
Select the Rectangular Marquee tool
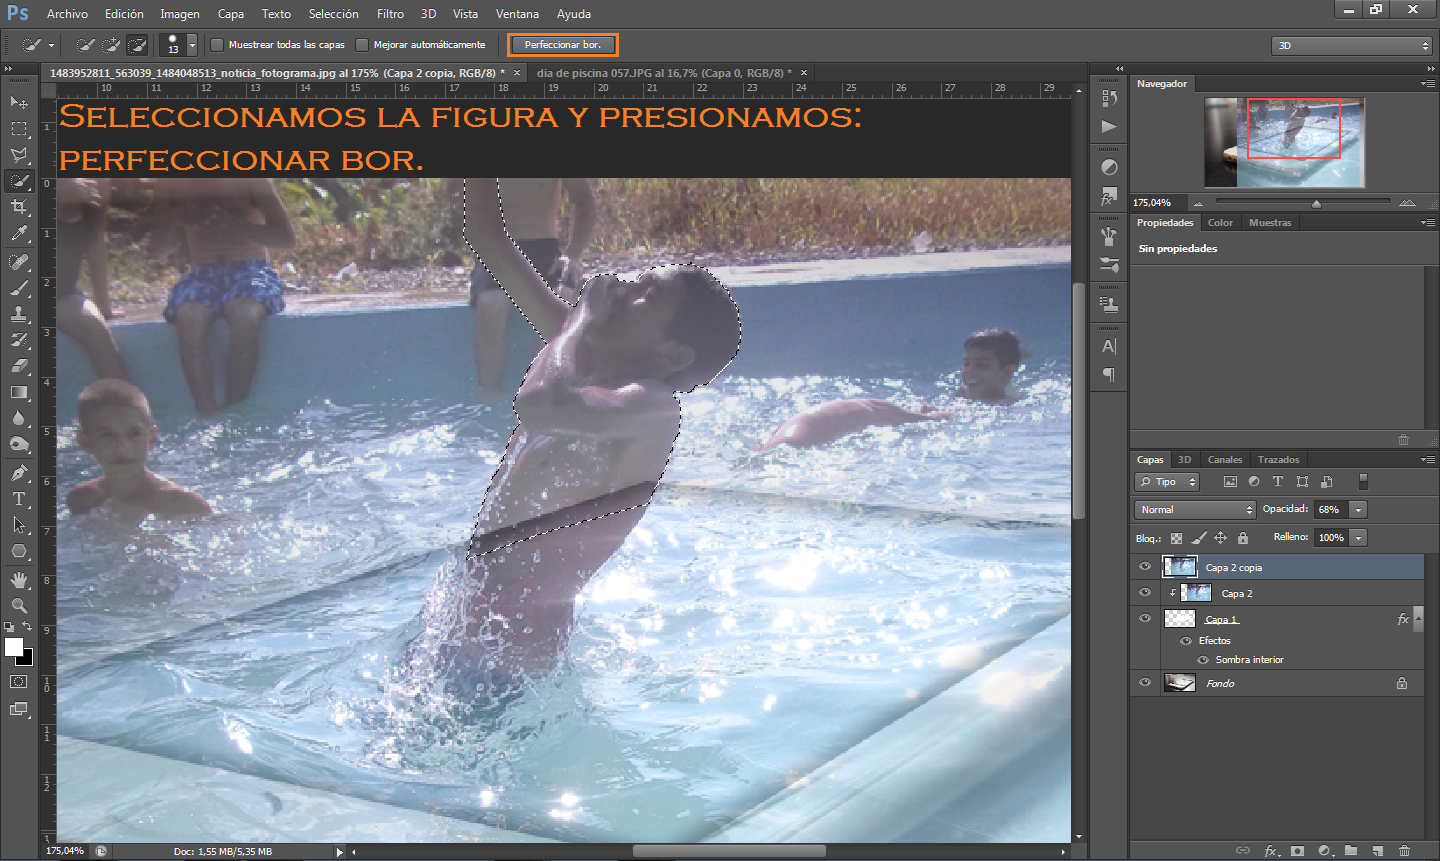click(19, 129)
